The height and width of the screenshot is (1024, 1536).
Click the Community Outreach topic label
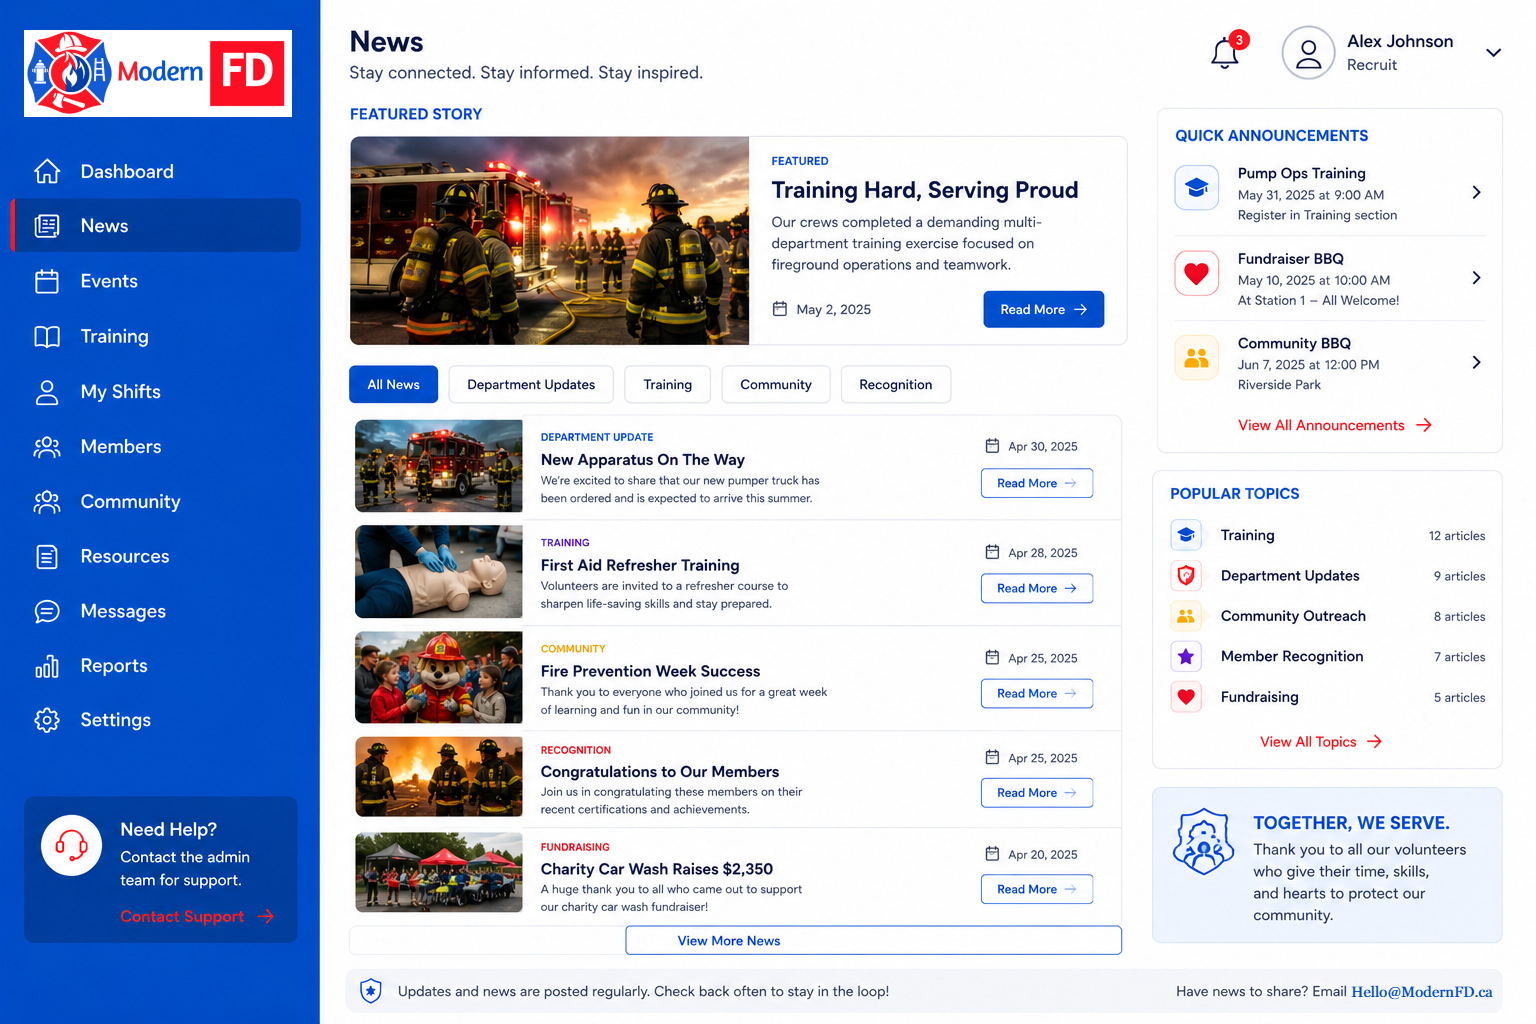click(x=1293, y=616)
